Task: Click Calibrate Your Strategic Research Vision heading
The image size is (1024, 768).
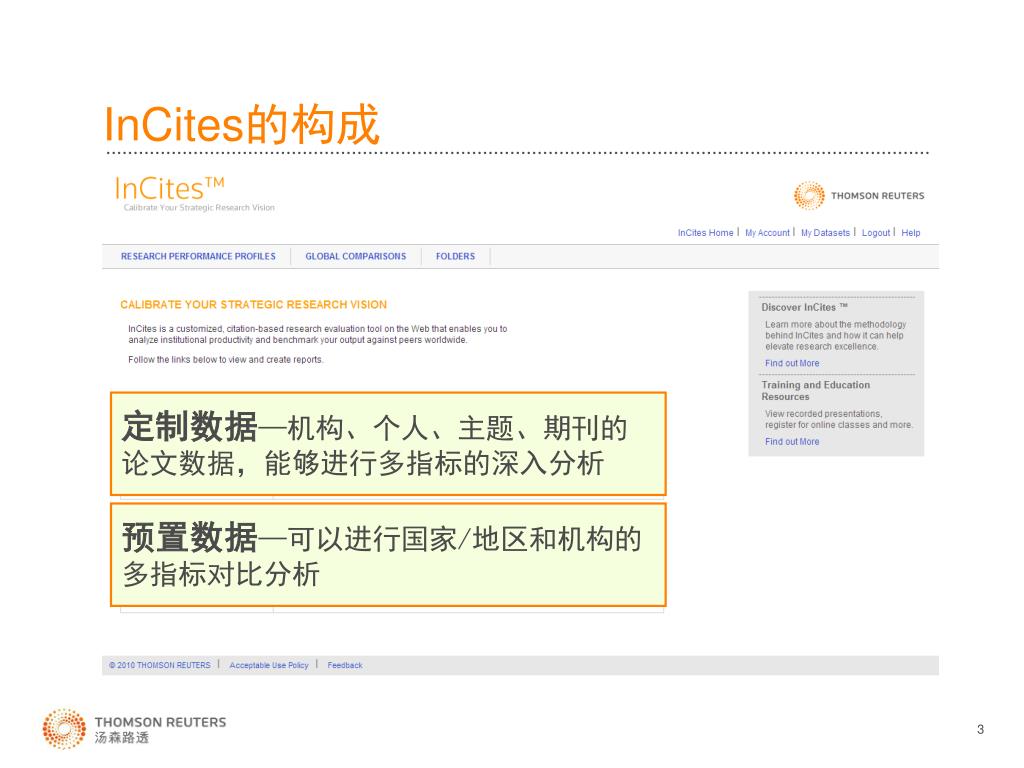Action: pos(253,305)
